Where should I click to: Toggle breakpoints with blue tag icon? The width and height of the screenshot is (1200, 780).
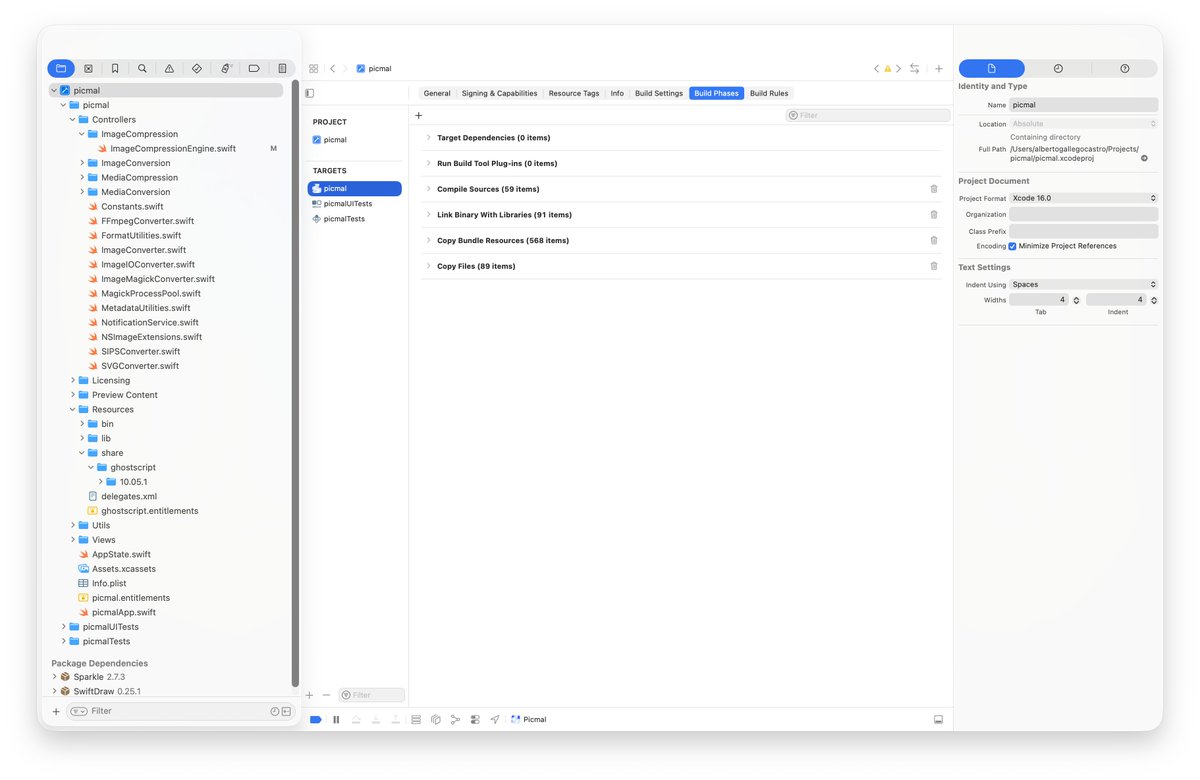click(x=316, y=719)
